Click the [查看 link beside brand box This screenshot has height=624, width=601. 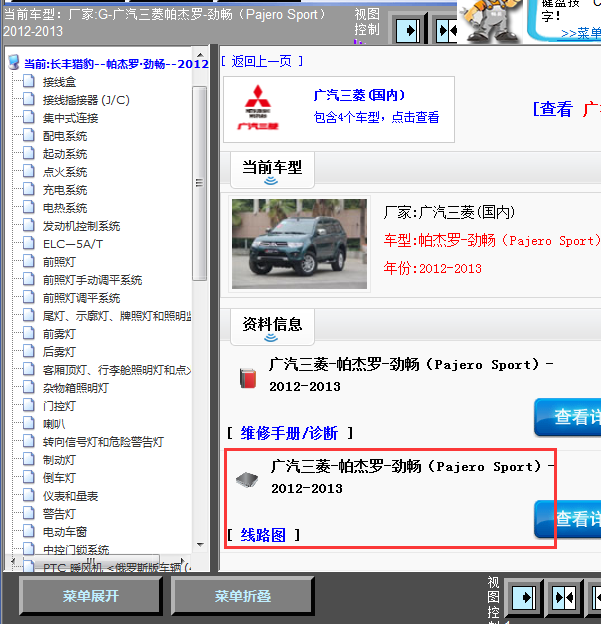[x=553, y=109]
